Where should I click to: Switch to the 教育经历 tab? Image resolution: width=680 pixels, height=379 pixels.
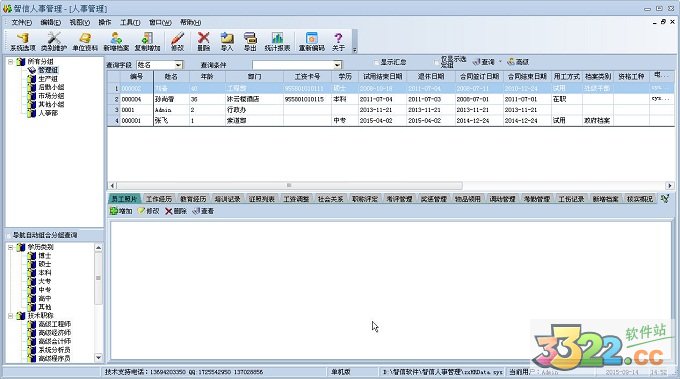pos(193,199)
